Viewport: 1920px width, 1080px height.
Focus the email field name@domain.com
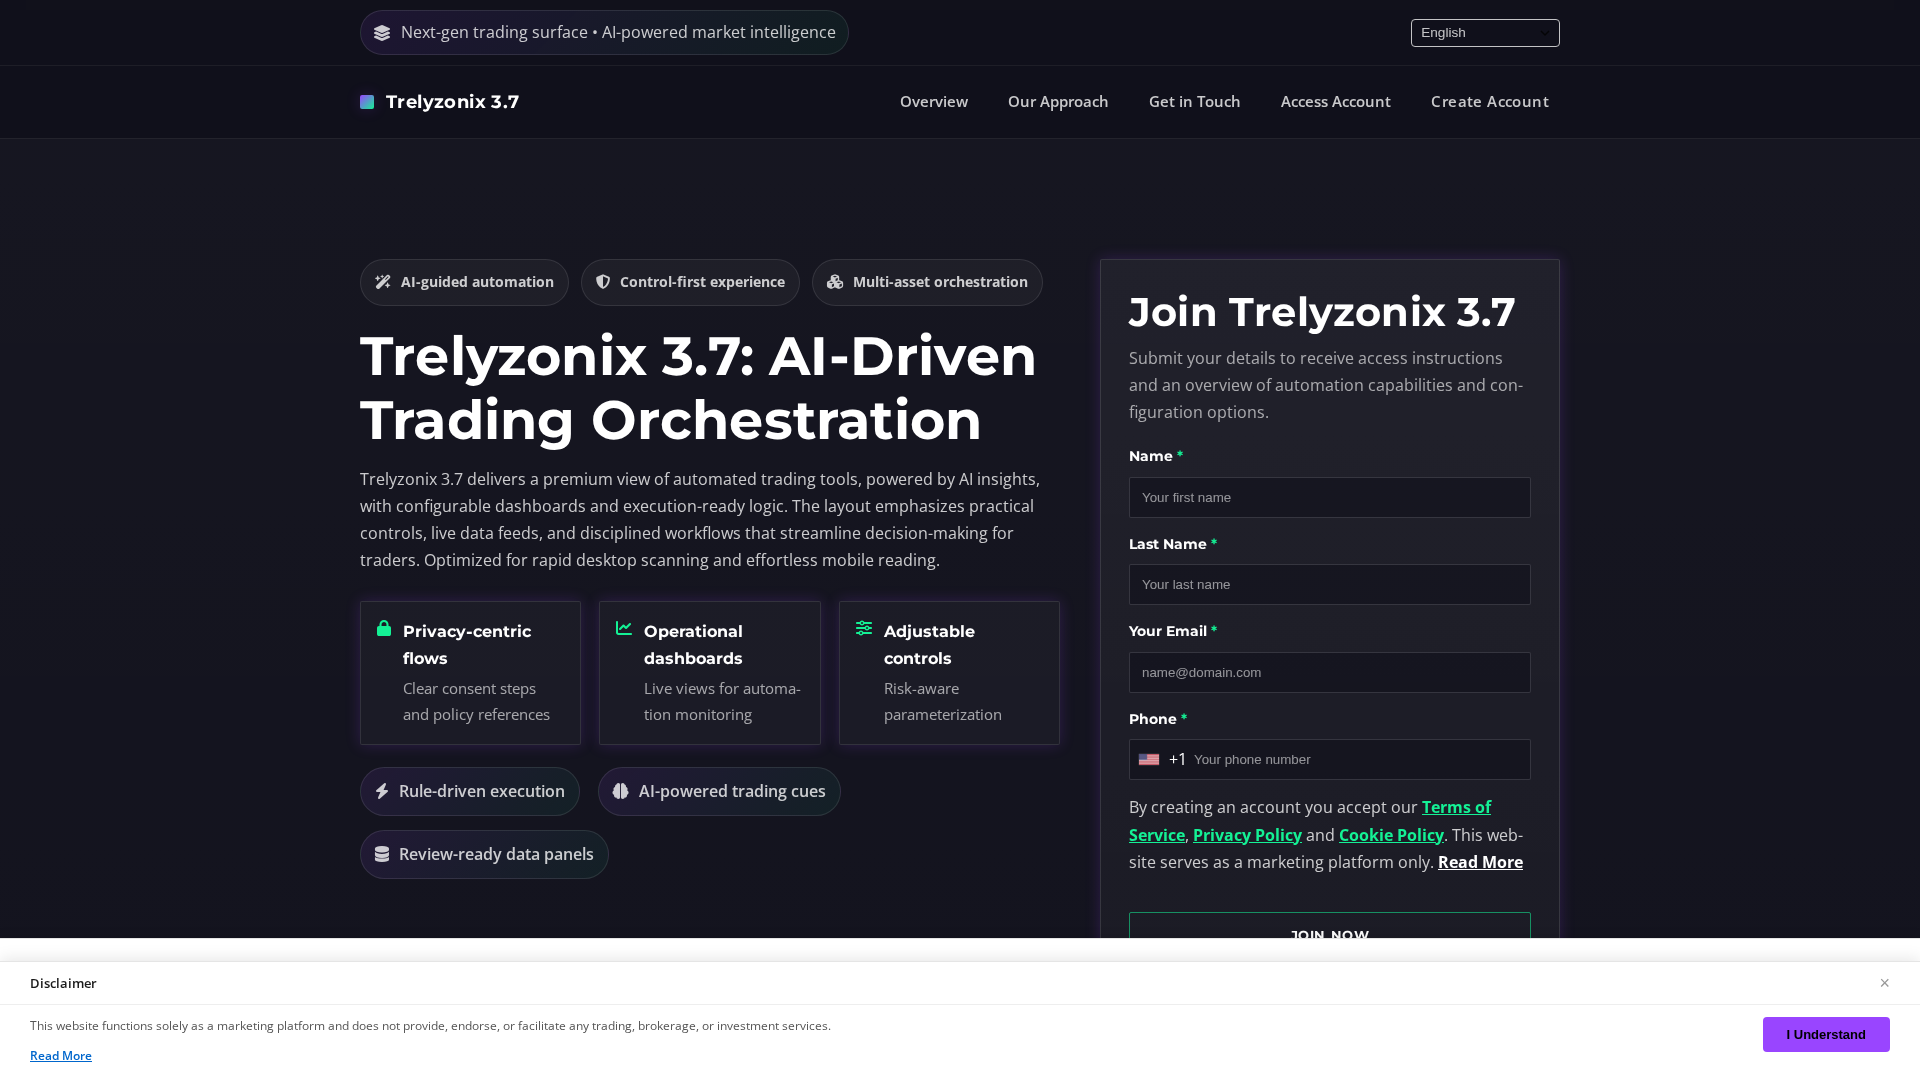coord(1330,673)
